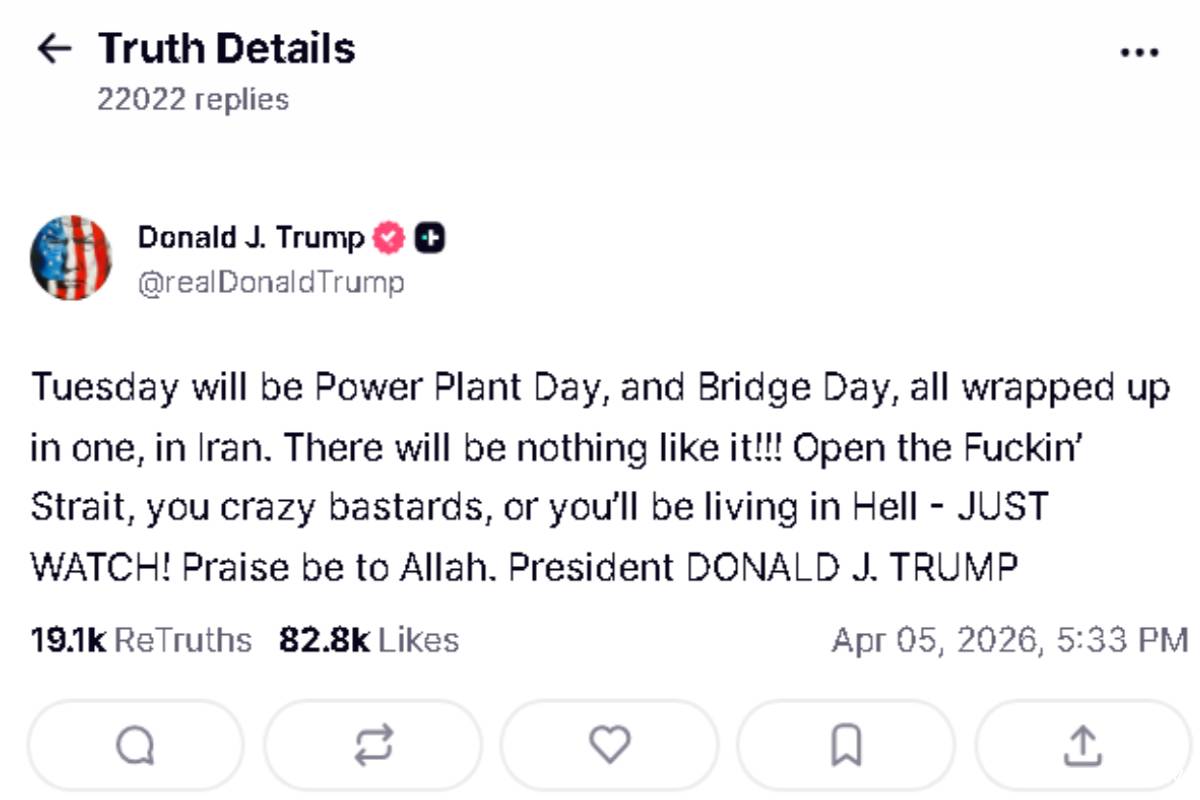This screenshot has height=800, width=1200.
Task: Go back using the left arrow
Action: 54,49
